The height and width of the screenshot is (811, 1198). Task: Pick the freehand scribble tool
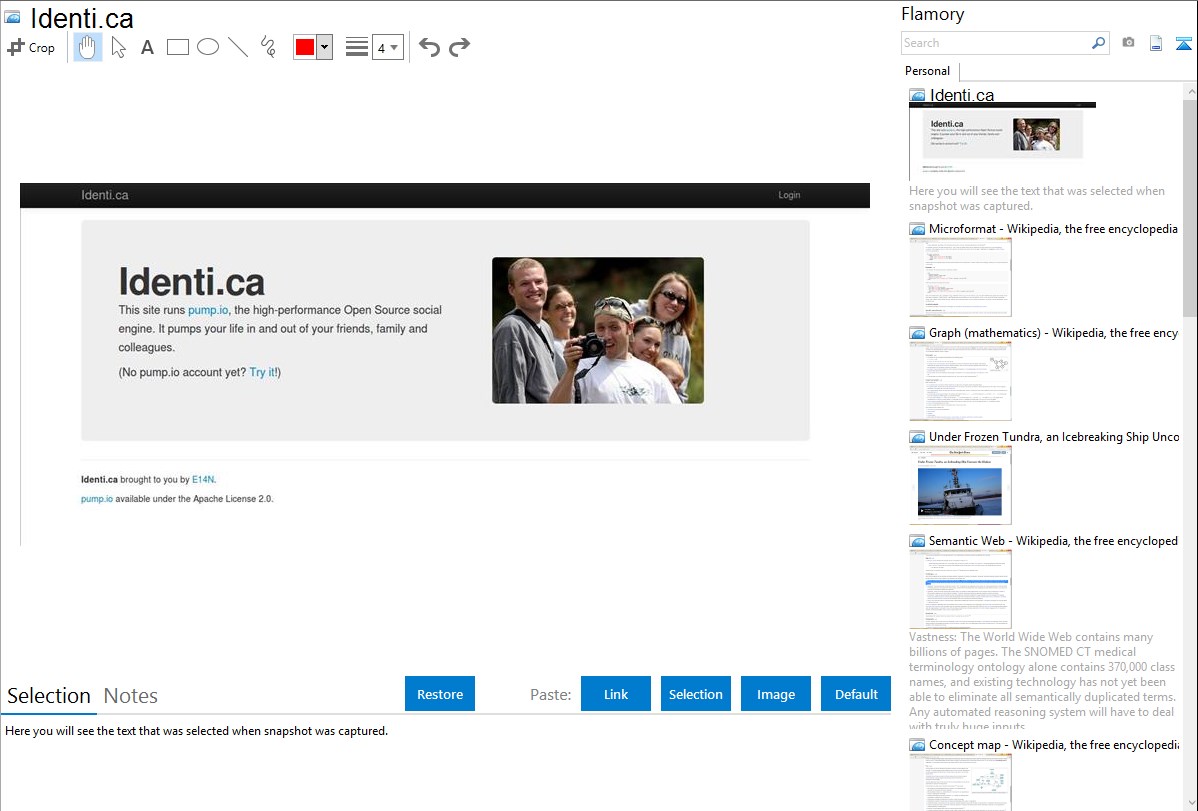(x=268, y=47)
